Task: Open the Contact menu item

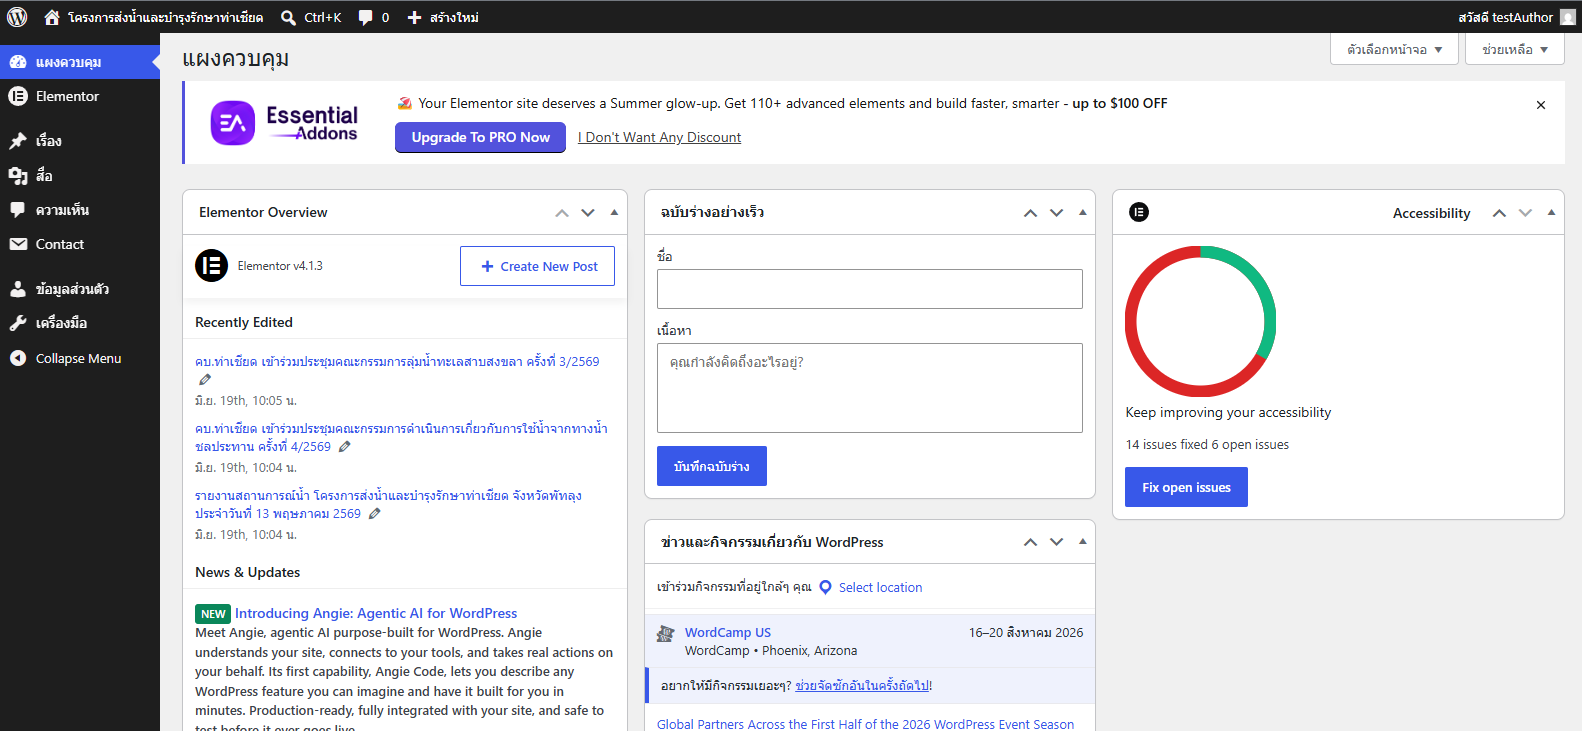Action: click(80, 244)
